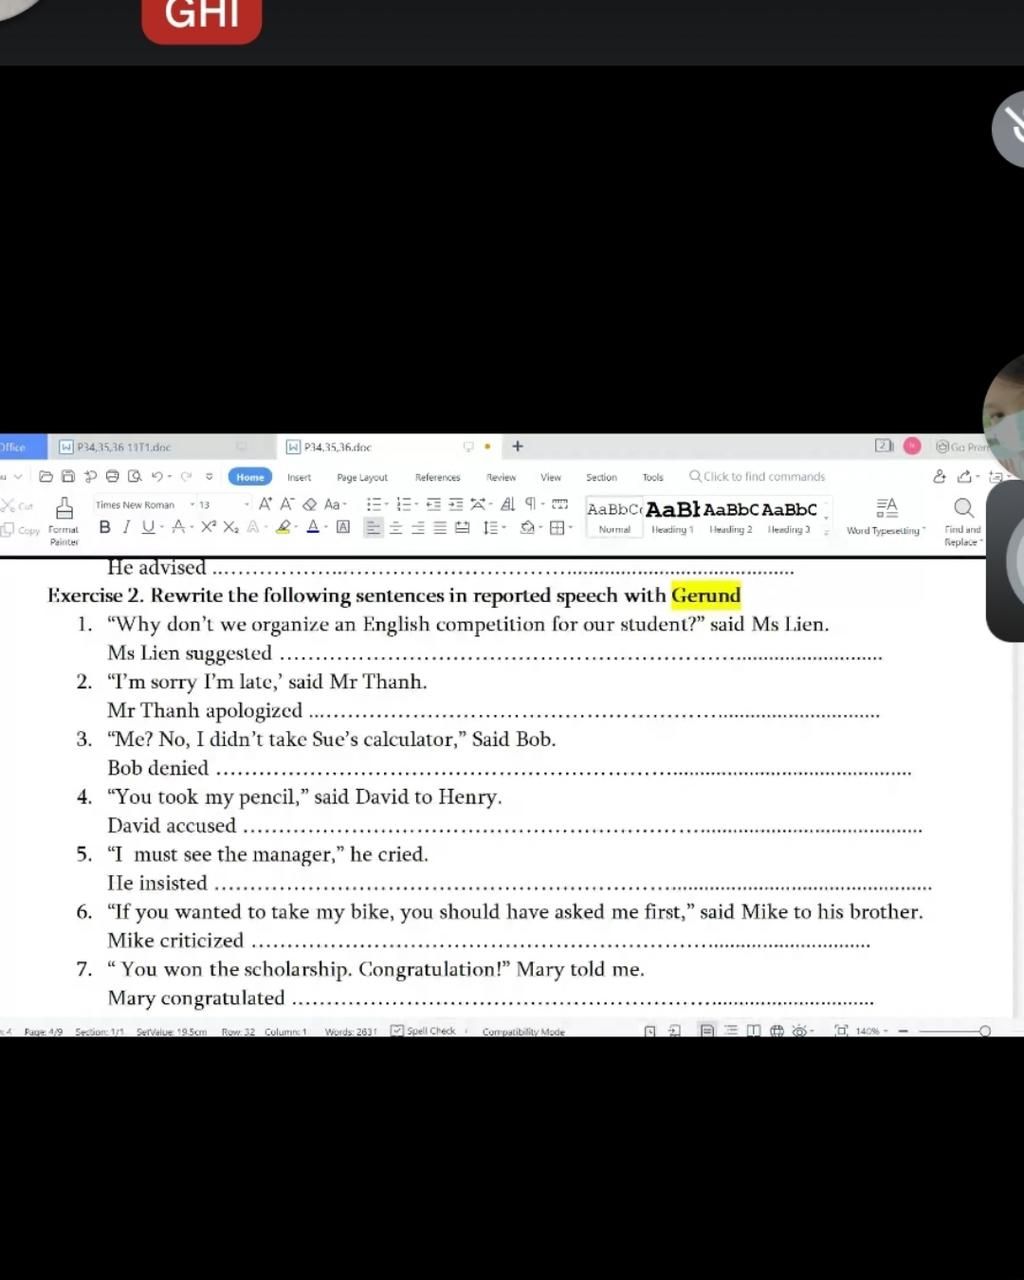1024x1280 pixels.
Task: Open Print Preview from quick access toolbar
Action: [x=134, y=477]
